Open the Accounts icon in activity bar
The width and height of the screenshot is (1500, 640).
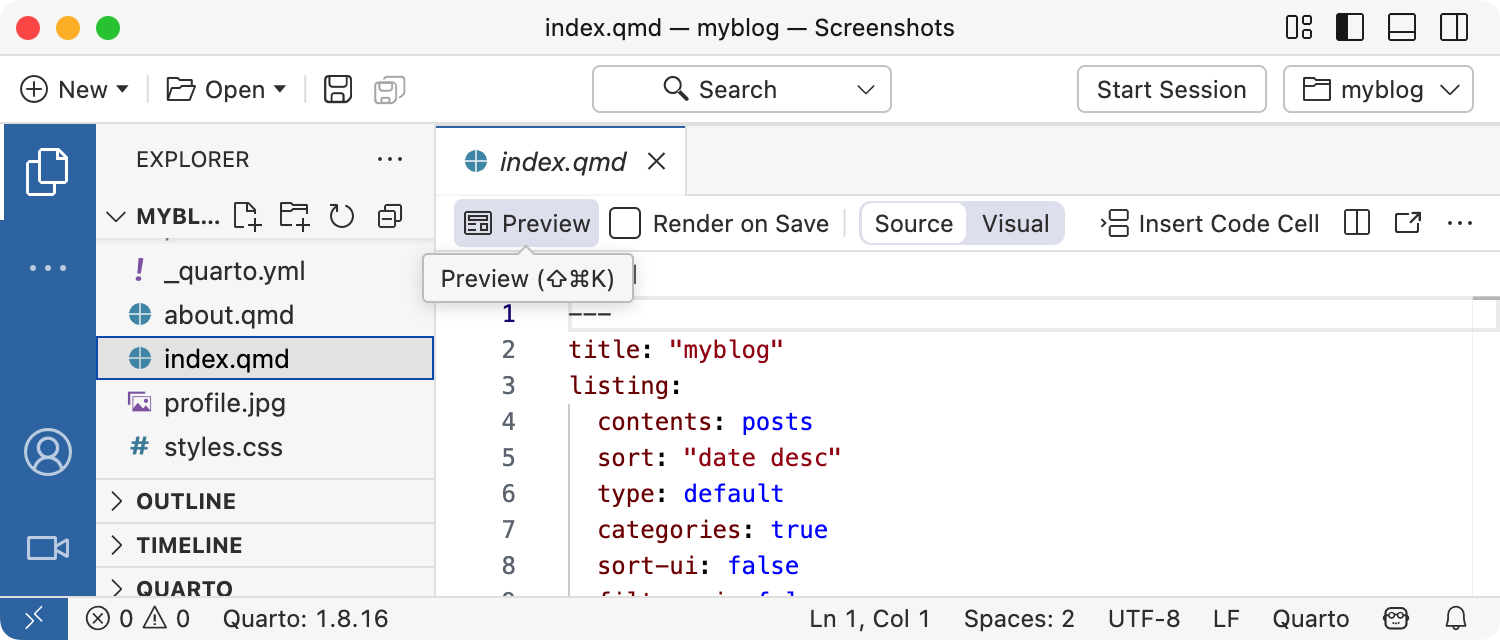pos(47,452)
